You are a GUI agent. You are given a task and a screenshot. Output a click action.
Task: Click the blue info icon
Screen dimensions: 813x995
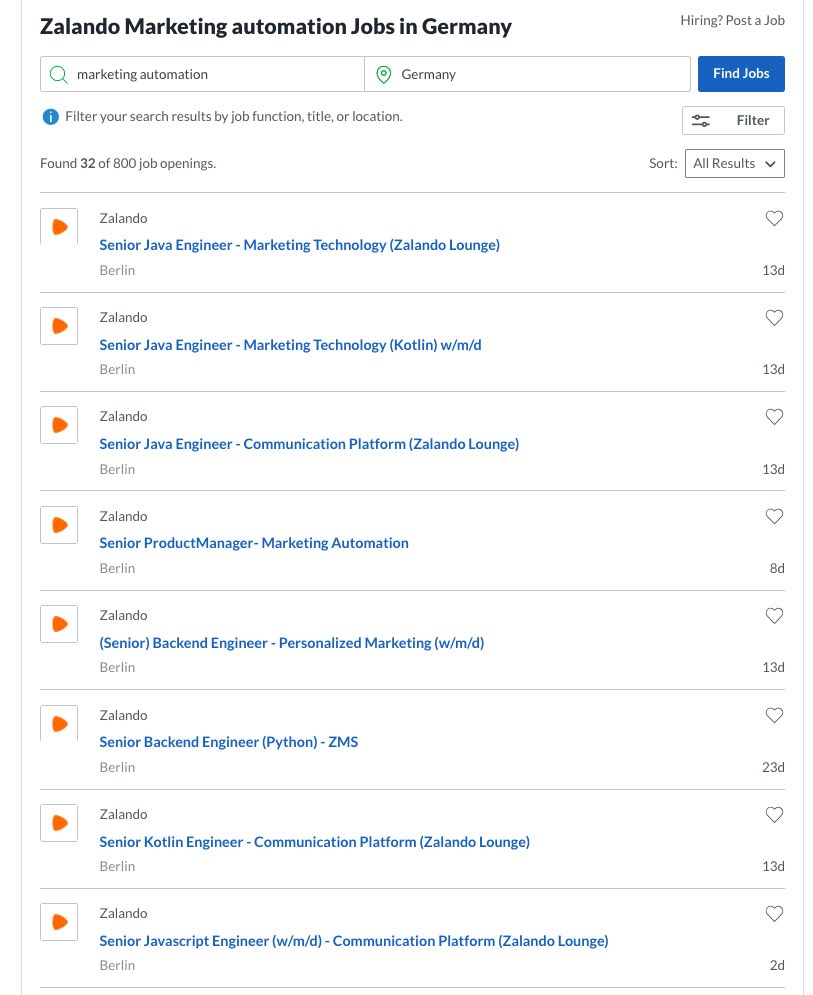click(50, 117)
